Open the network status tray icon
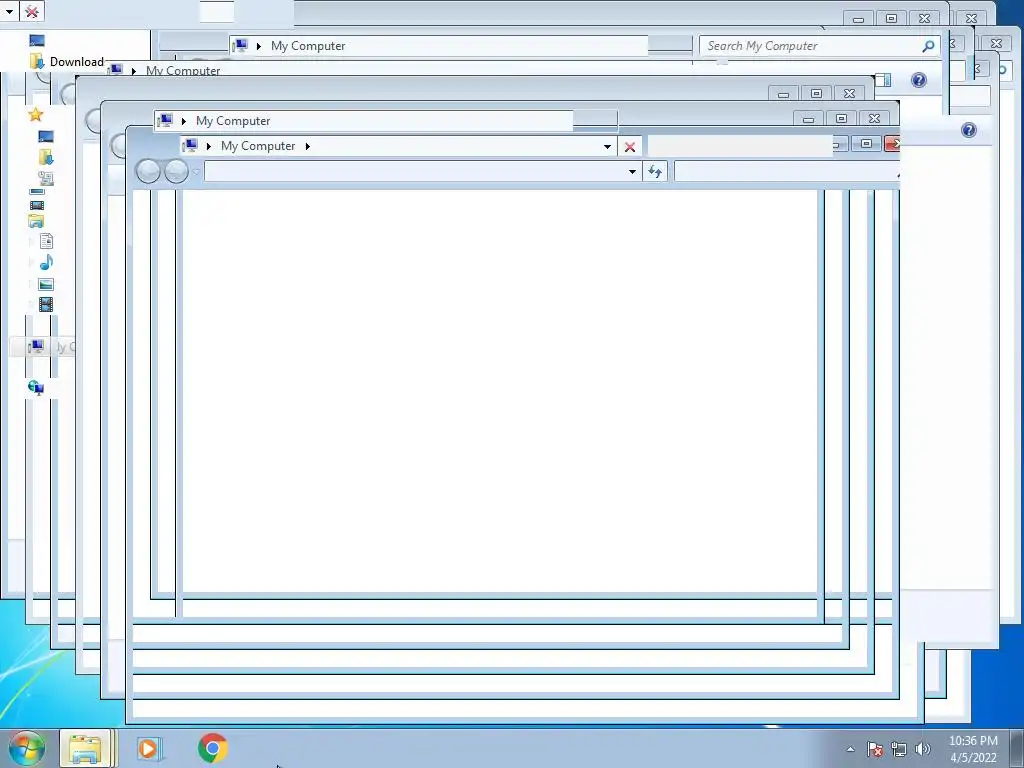The width and height of the screenshot is (1024, 768). [x=899, y=749]
